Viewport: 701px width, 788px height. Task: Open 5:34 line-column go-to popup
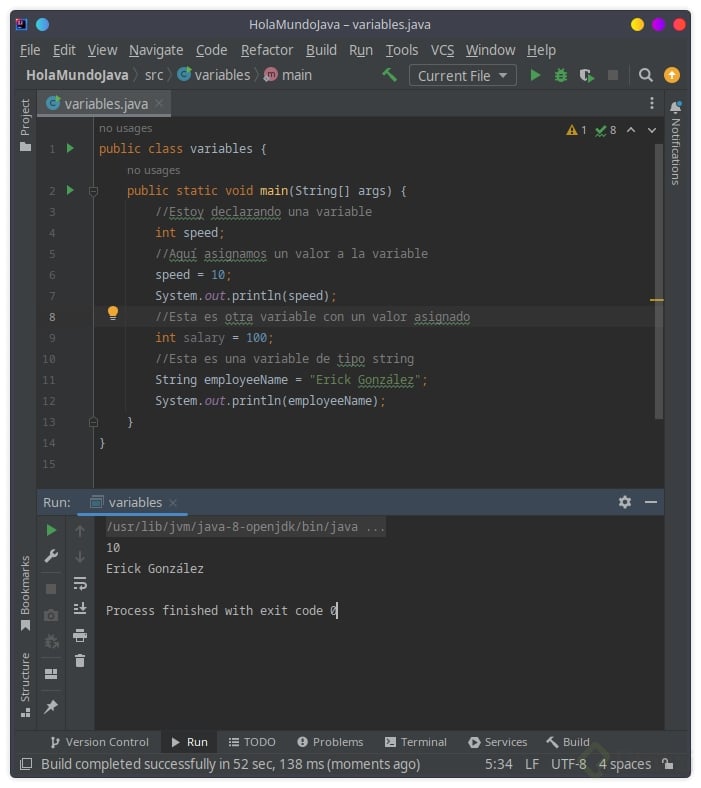tap(498, 764)
